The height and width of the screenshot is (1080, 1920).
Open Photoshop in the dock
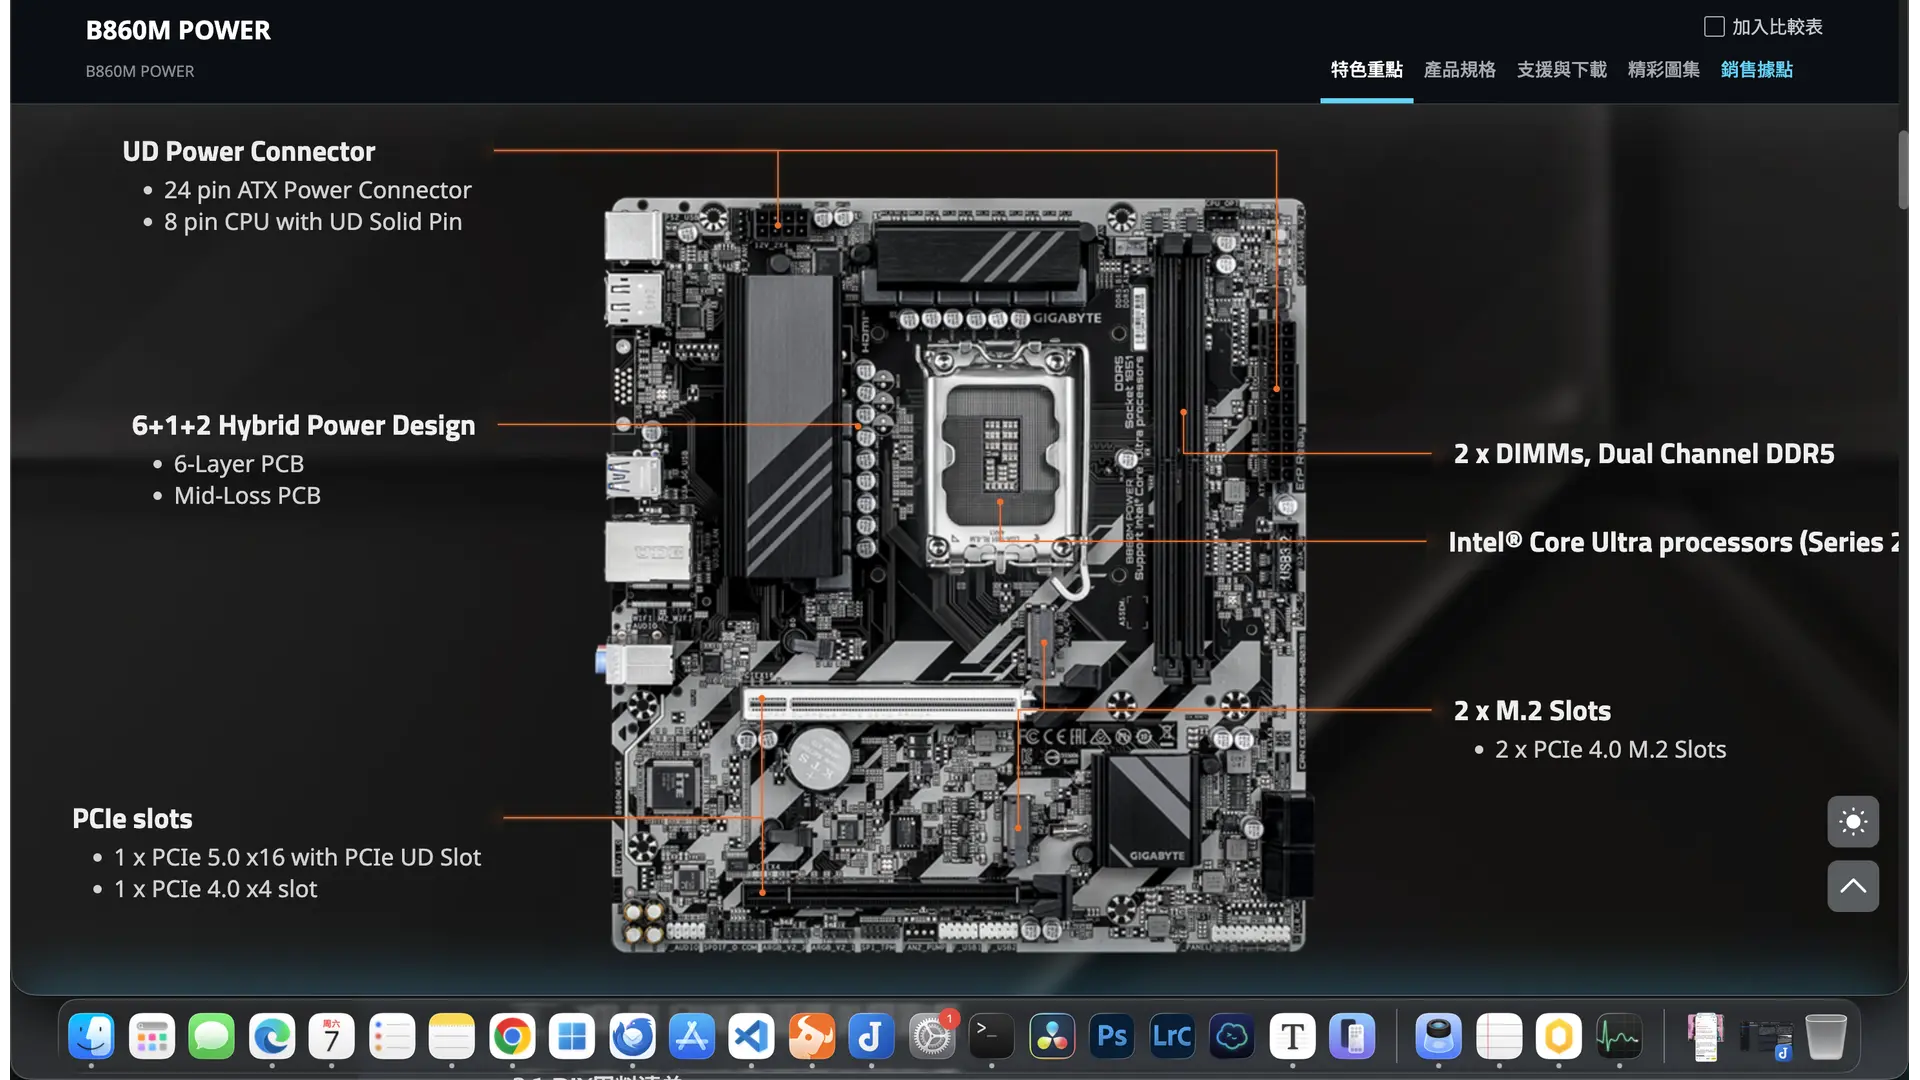point(1112,1037)
